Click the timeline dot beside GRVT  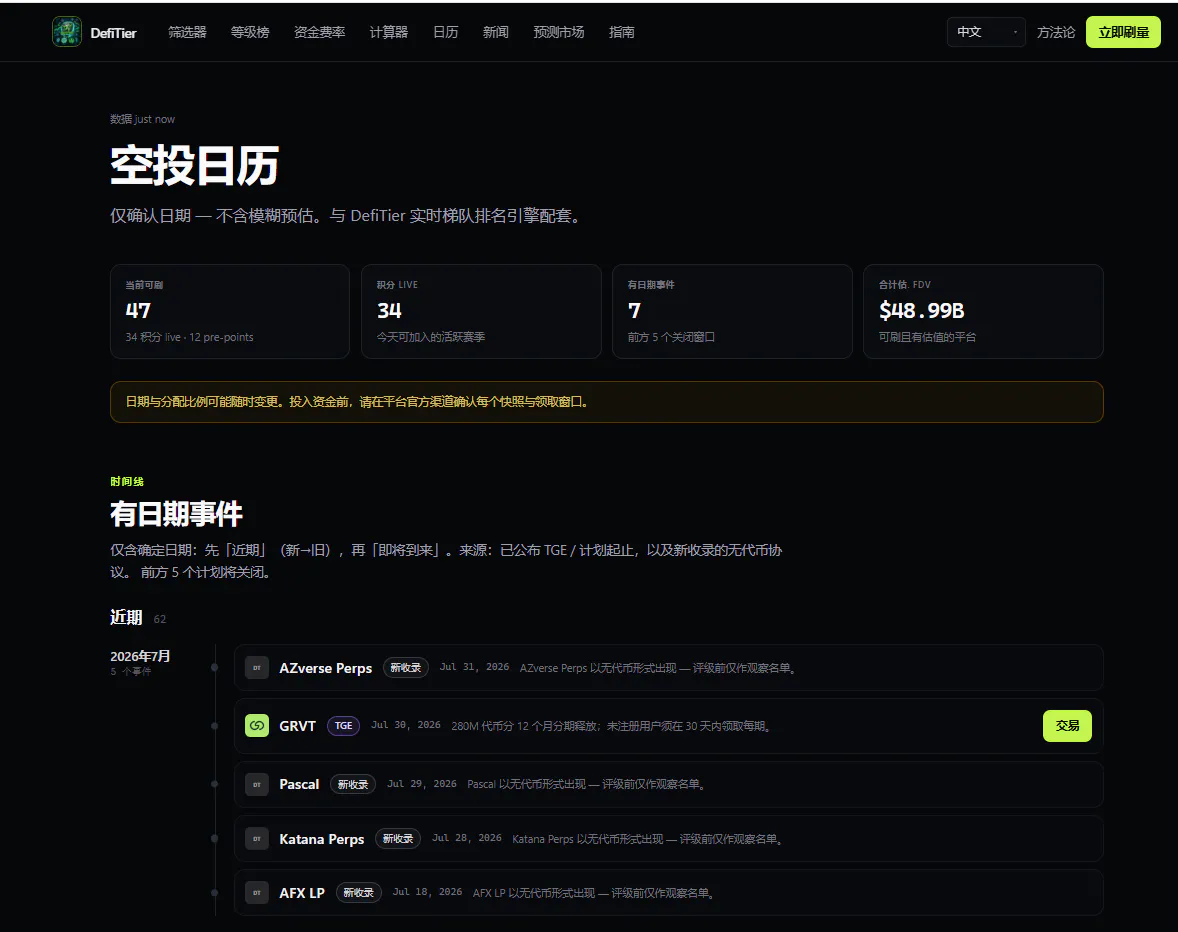click(215, 725)
